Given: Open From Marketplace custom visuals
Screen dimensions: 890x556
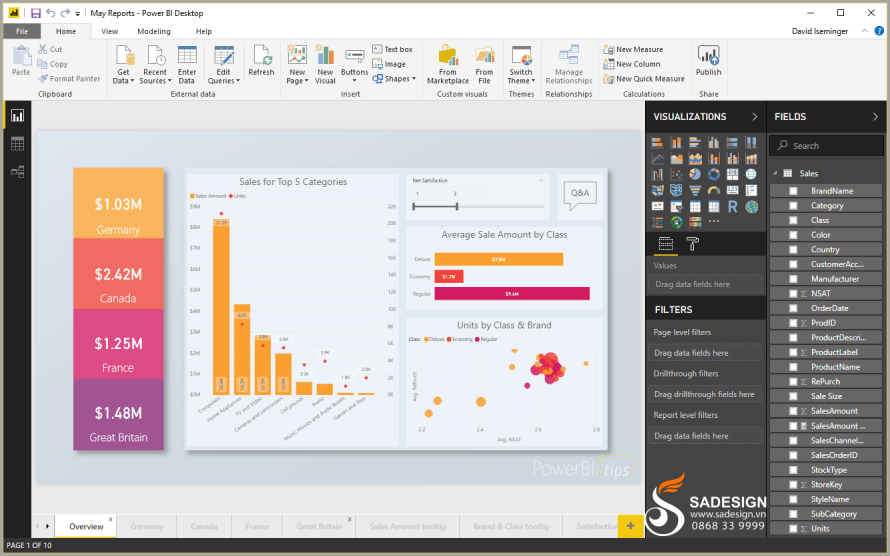Looking at the screenshot, I should [448, 65].
